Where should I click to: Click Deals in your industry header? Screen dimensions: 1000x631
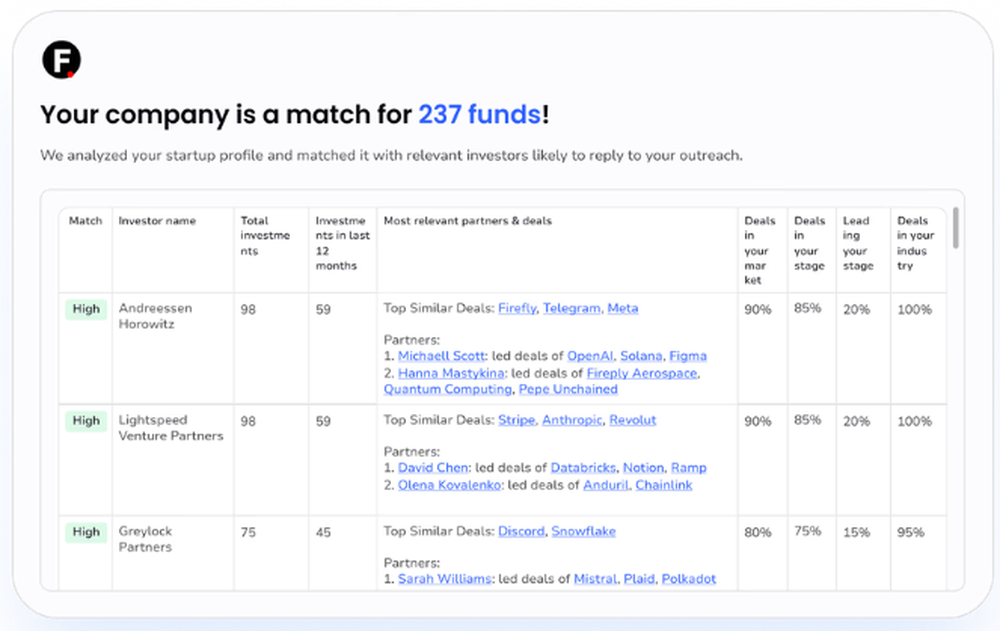(x=915, y=243)
